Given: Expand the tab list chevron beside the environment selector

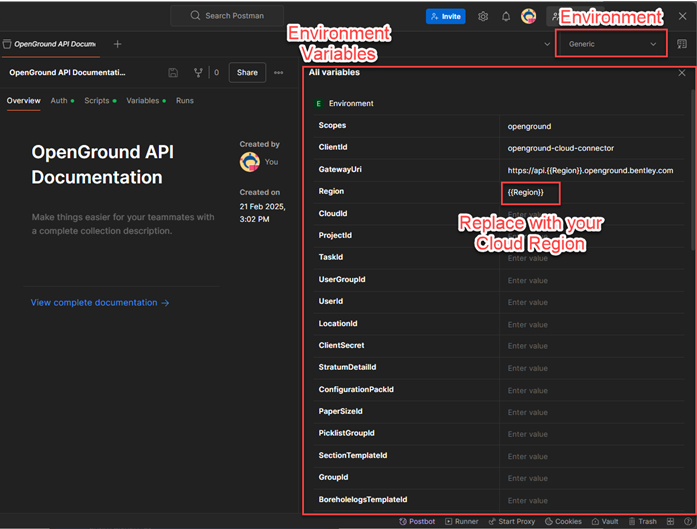Looking at the screenshot, I should point(547,44).
